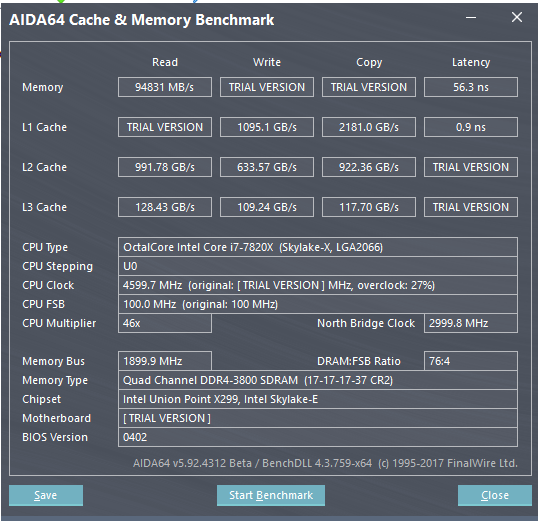The height and width of the screenshot is (522, 538).
Task: Select the L1 Cache Write 1095.1 GB/s value
Action: (x=267, y=127)
